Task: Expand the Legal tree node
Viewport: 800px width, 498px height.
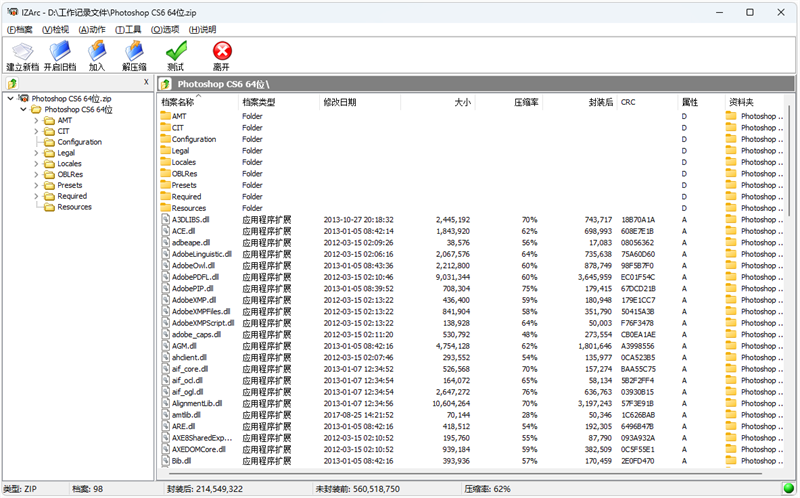Action: point(36,153)
